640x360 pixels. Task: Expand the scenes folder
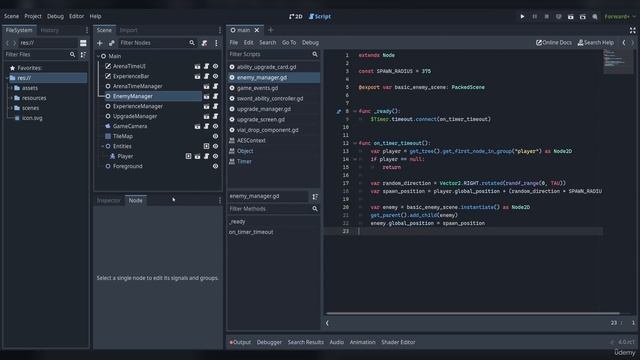coord(11,108)
